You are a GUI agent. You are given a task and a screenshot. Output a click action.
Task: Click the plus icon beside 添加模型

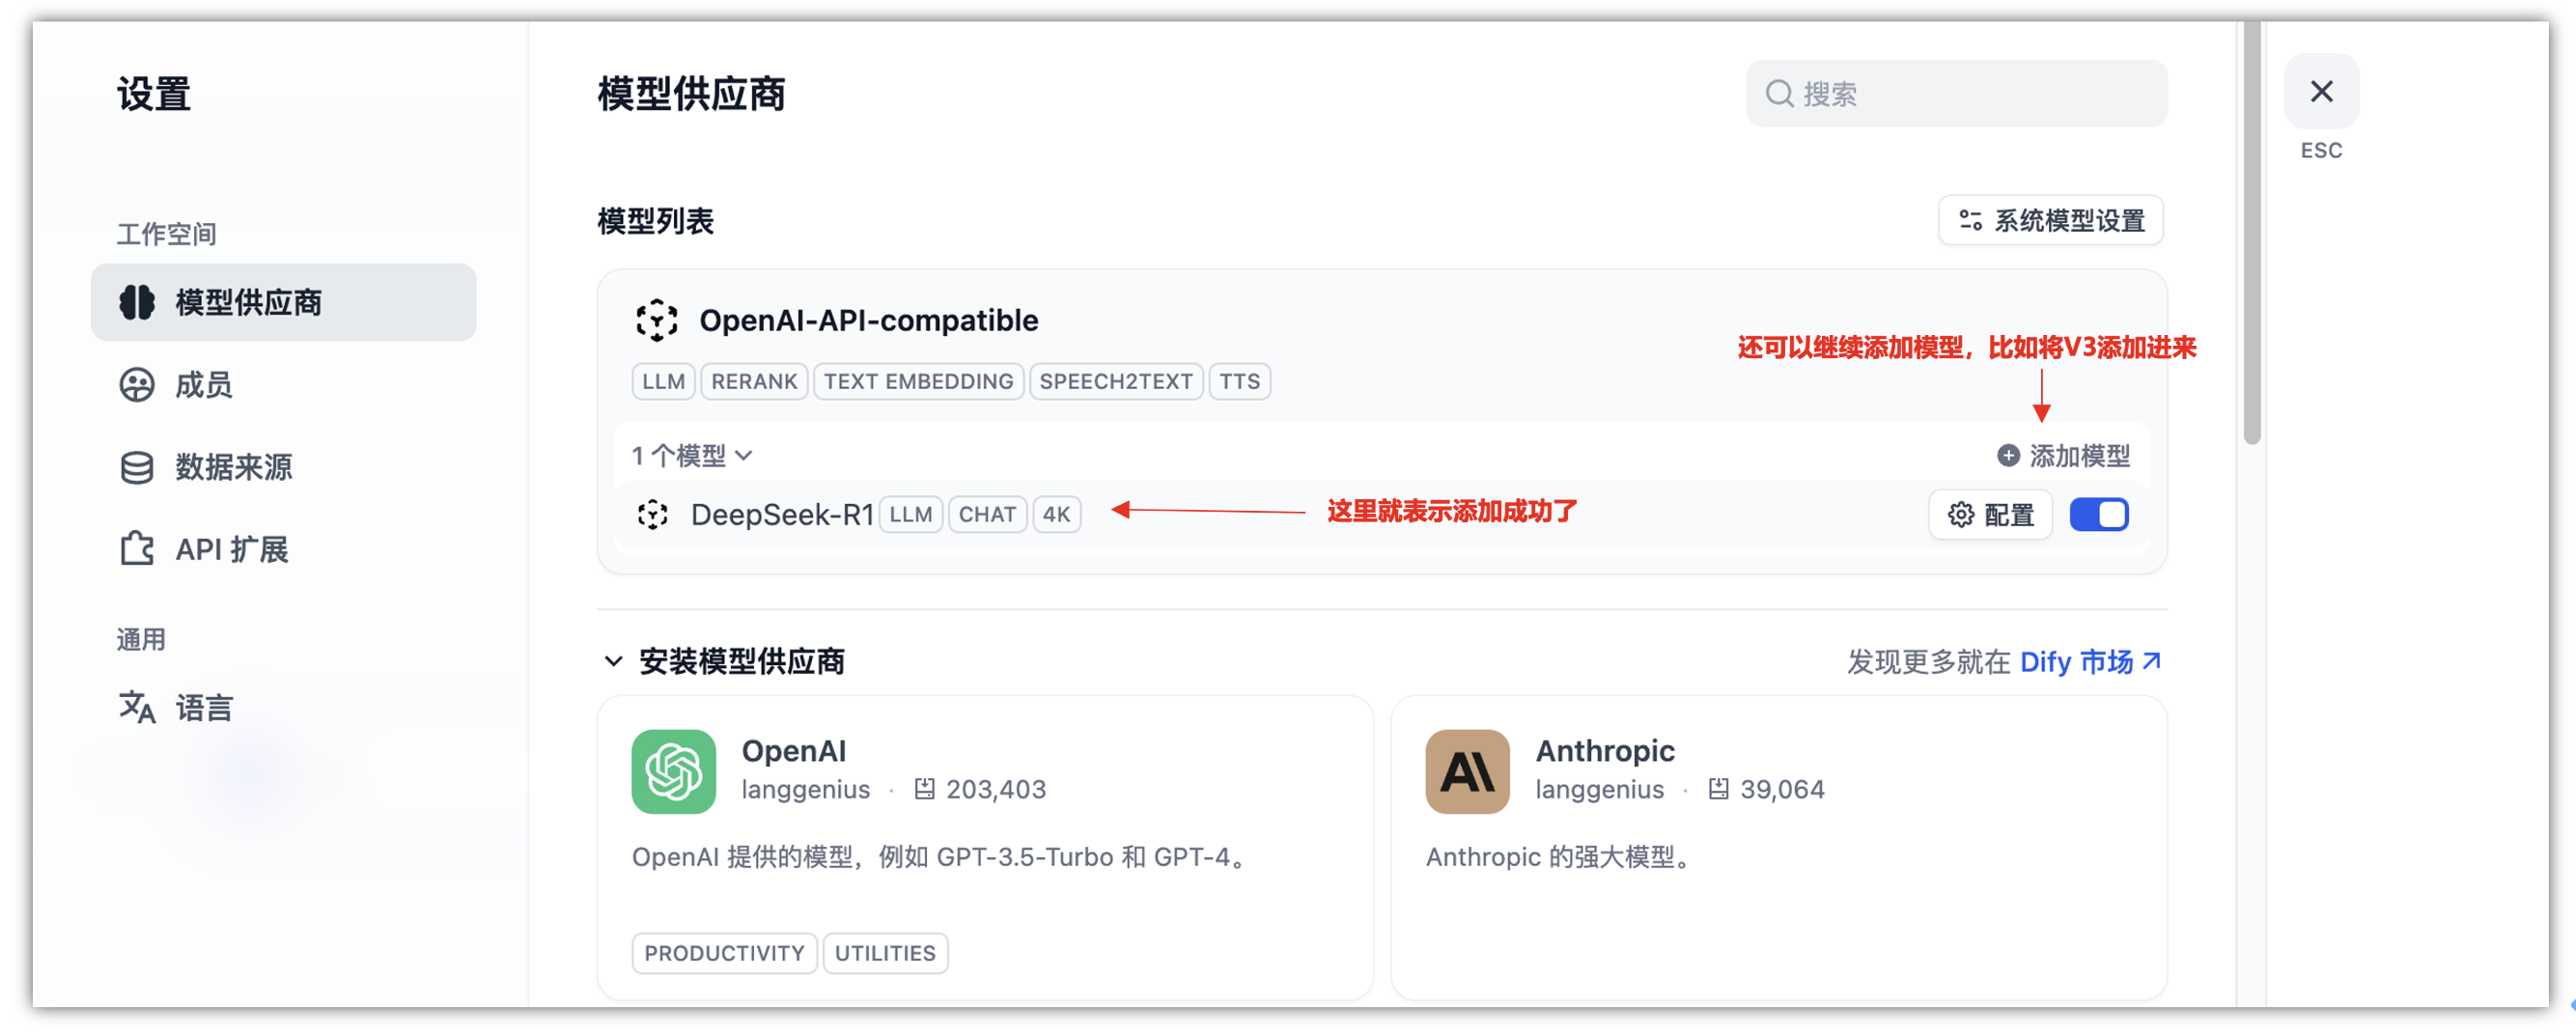point(2007,456)
